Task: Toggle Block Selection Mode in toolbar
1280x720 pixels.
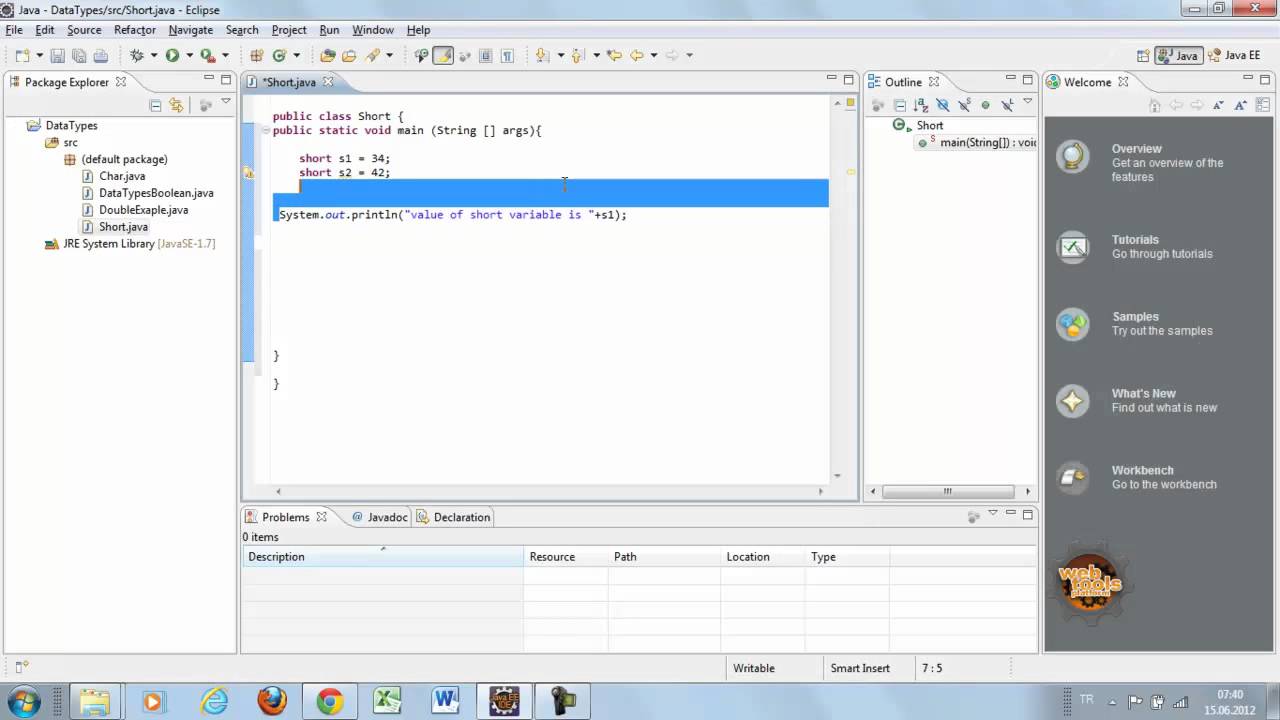Action: point(486,56)
